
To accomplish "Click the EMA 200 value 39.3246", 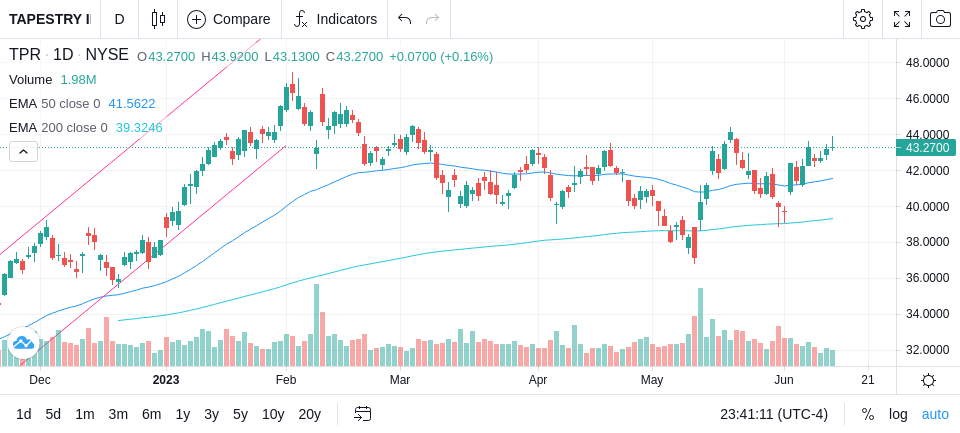I will coord(139,128).
